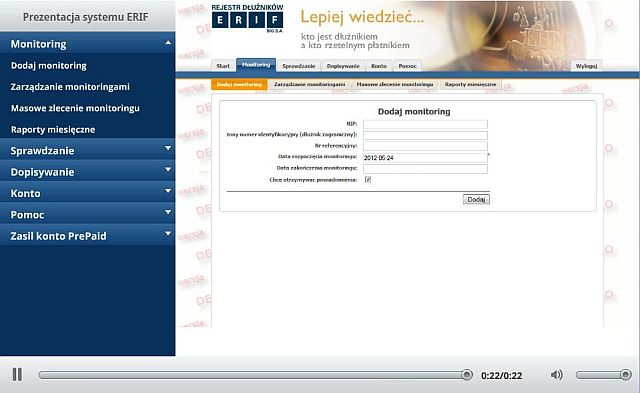Pause the presentation playback

(17, 374)
